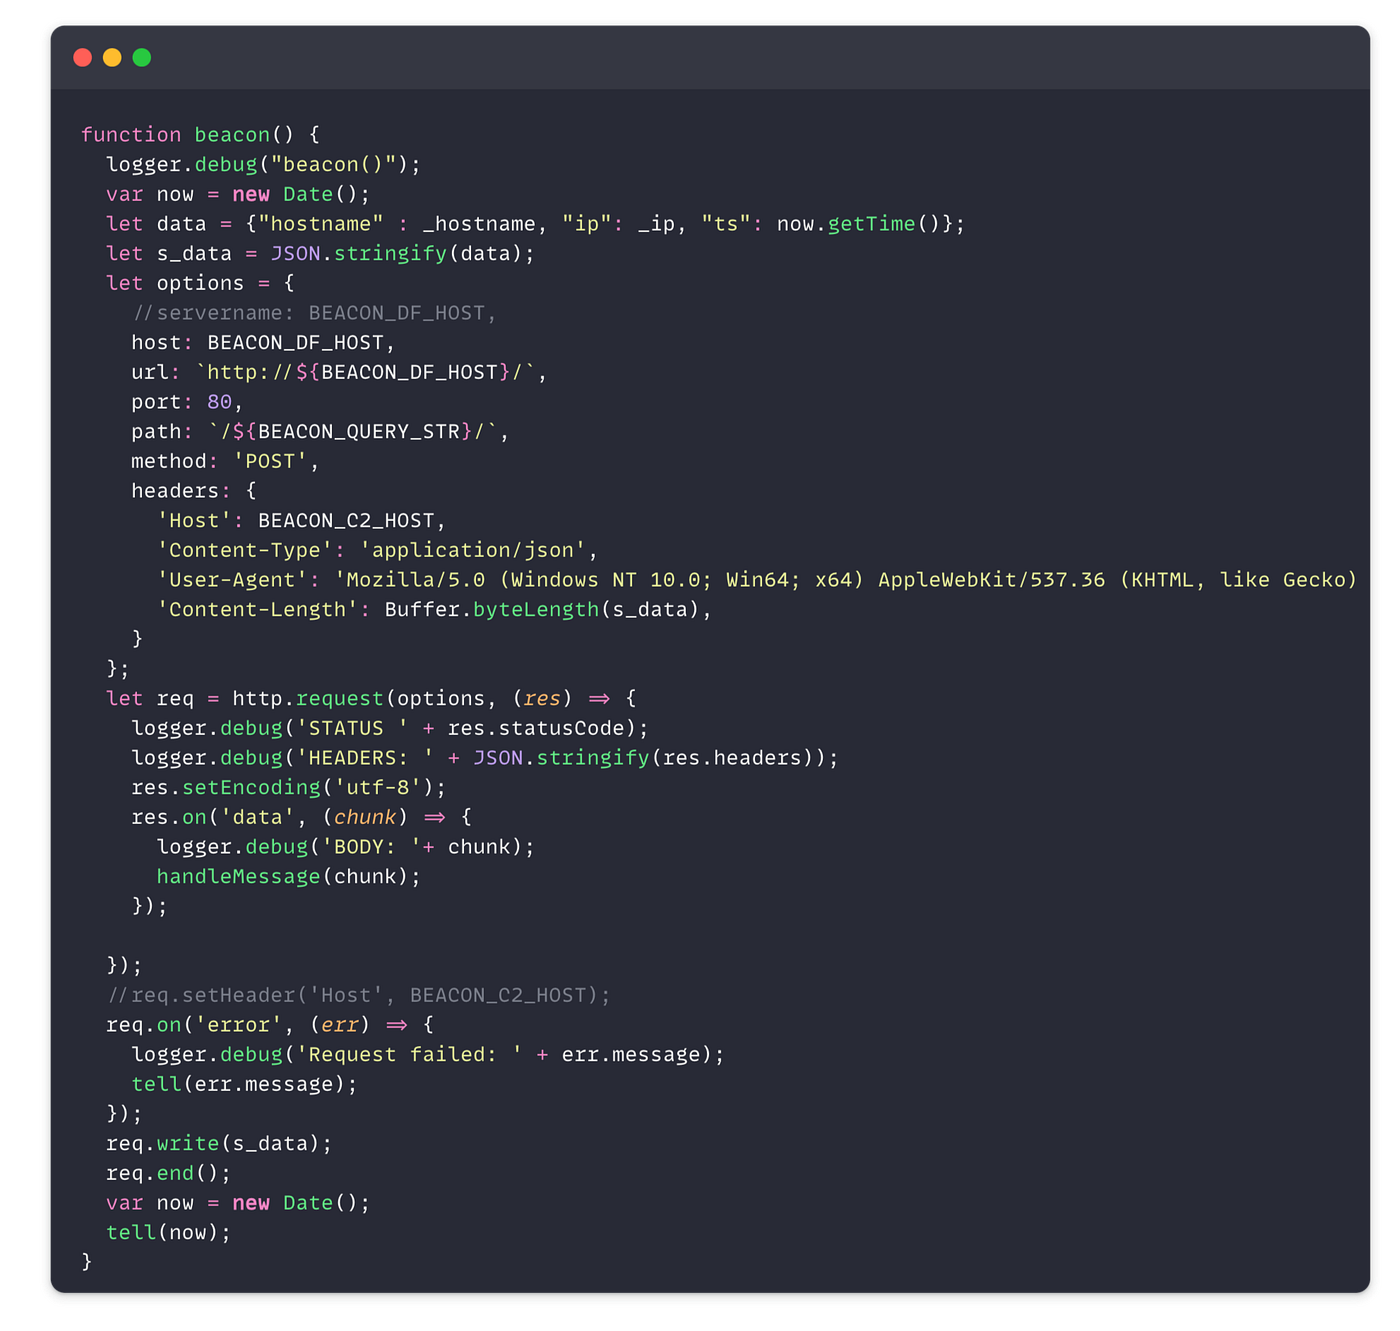
Task: Click the 'Host': BEACON_C2_HOST header line
Action: 301,521
